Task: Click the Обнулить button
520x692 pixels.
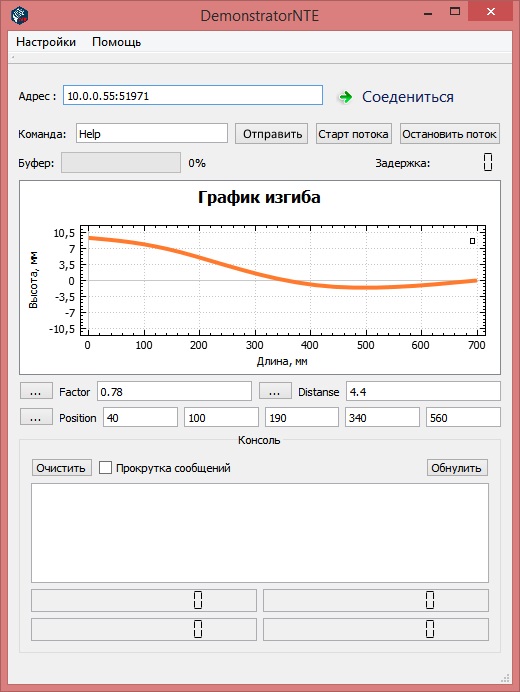Action: (457, 468)
